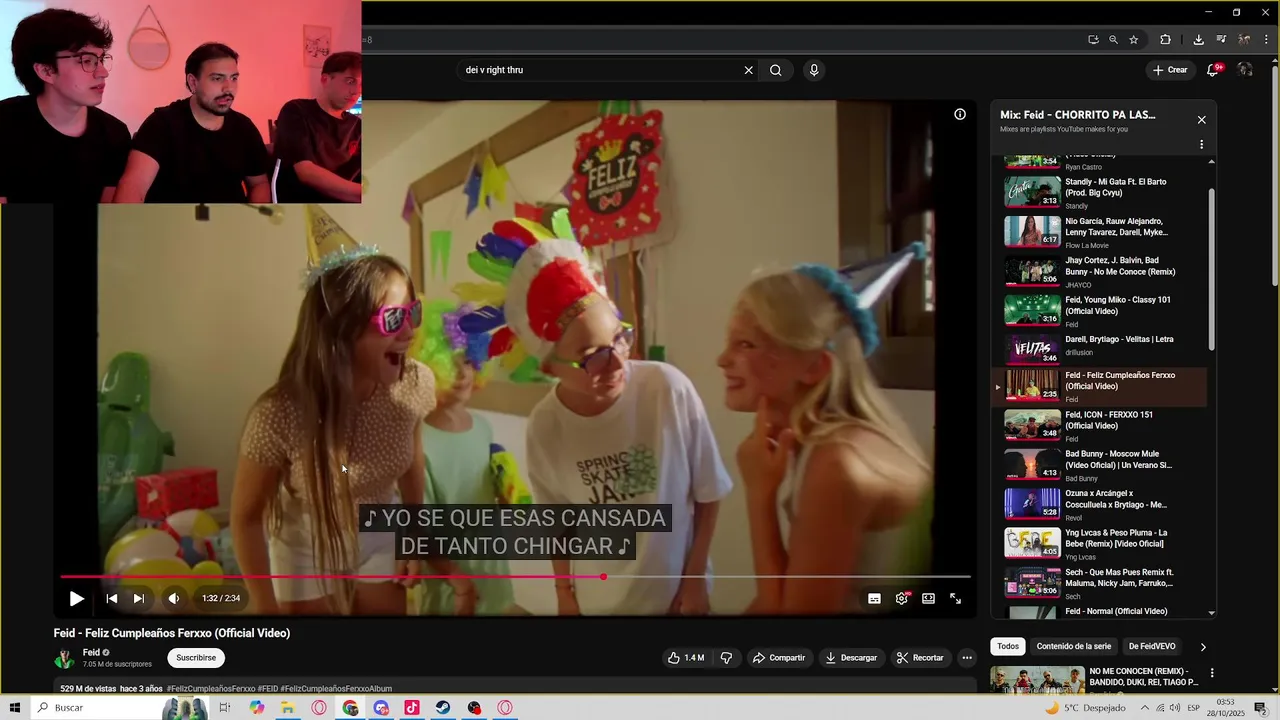Select the 'Contenido de la serie' chip
Viewport: 1280px width, 720px height.
(1074, 646)
